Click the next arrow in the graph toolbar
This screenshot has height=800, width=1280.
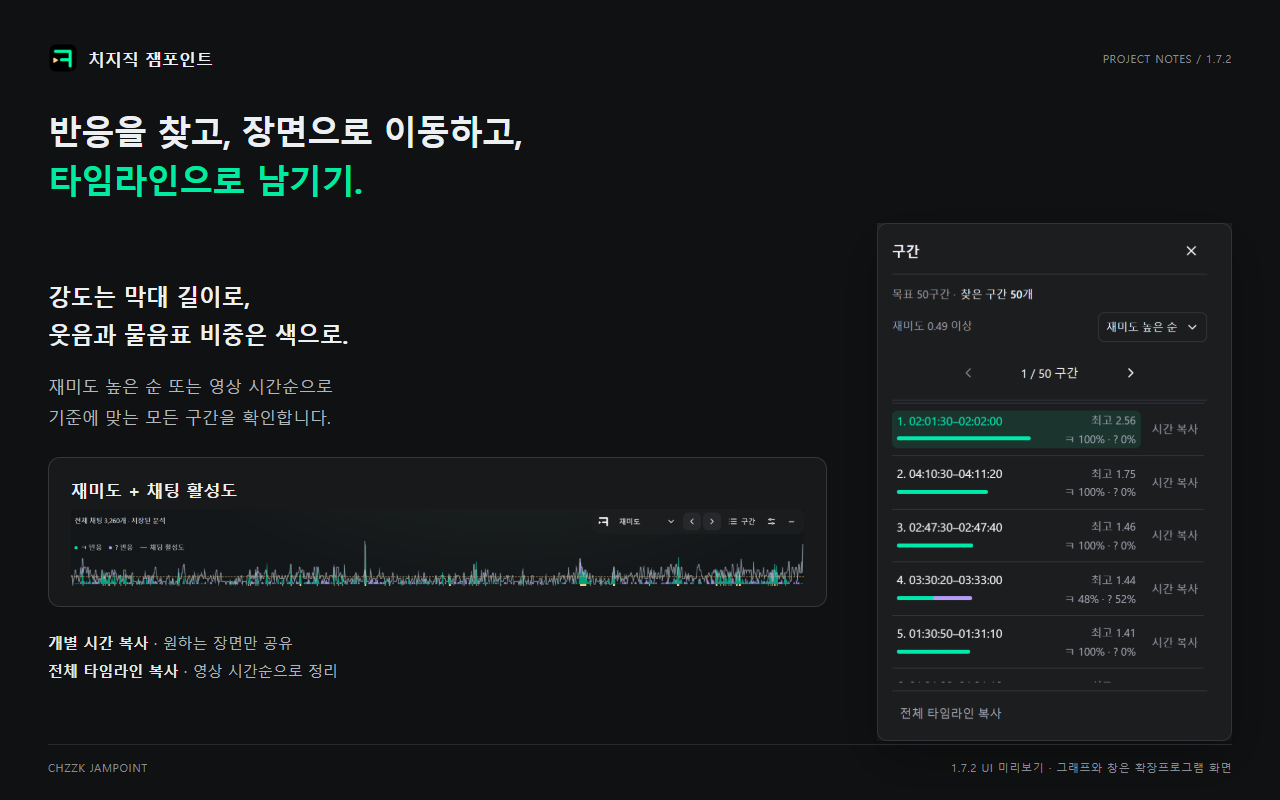(x=711, y=521)
